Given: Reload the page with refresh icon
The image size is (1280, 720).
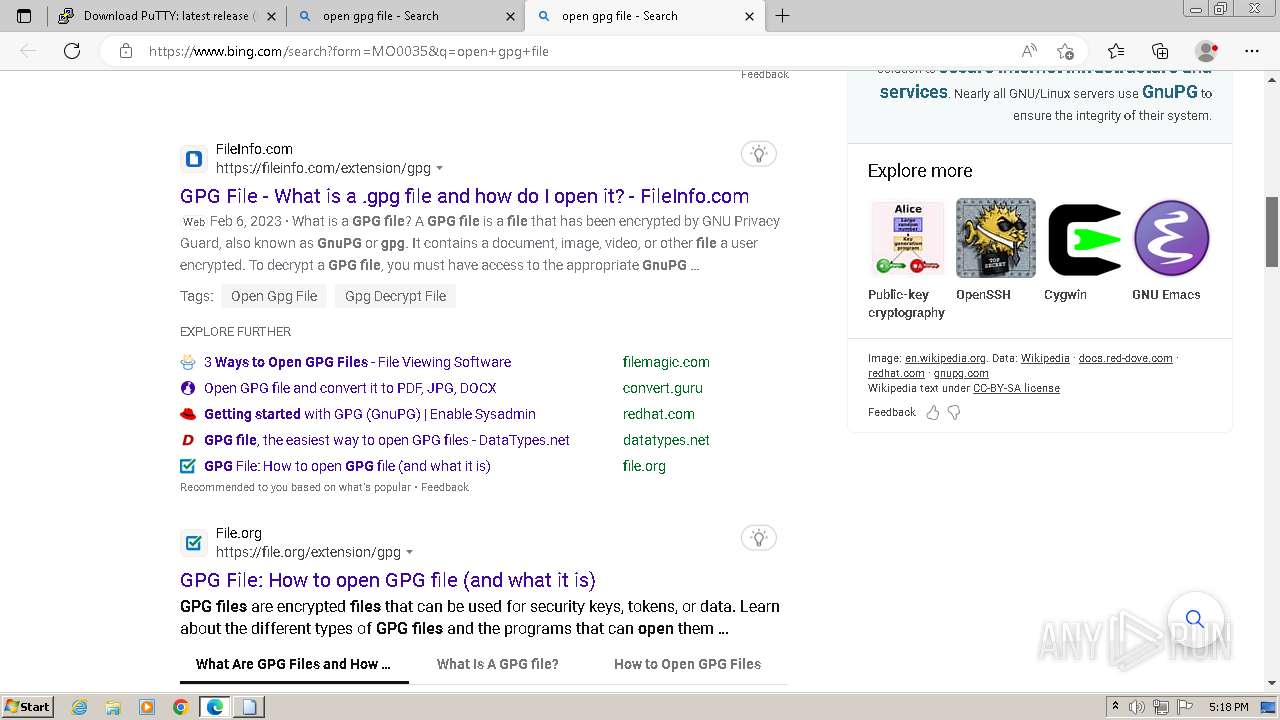Looking at the screenshot, I should pyautogui.click(x=72, y=51).
